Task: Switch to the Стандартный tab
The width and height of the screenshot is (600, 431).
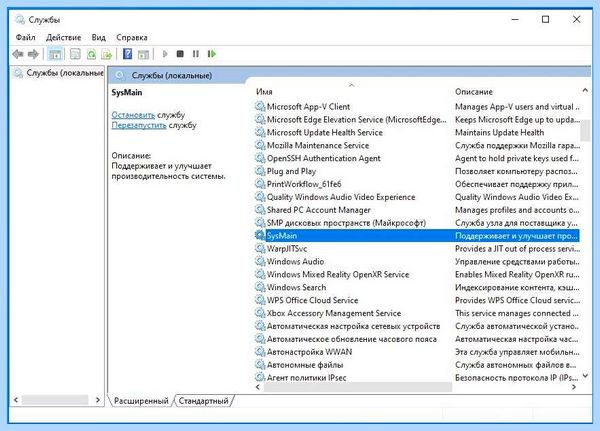Action: 204,401
